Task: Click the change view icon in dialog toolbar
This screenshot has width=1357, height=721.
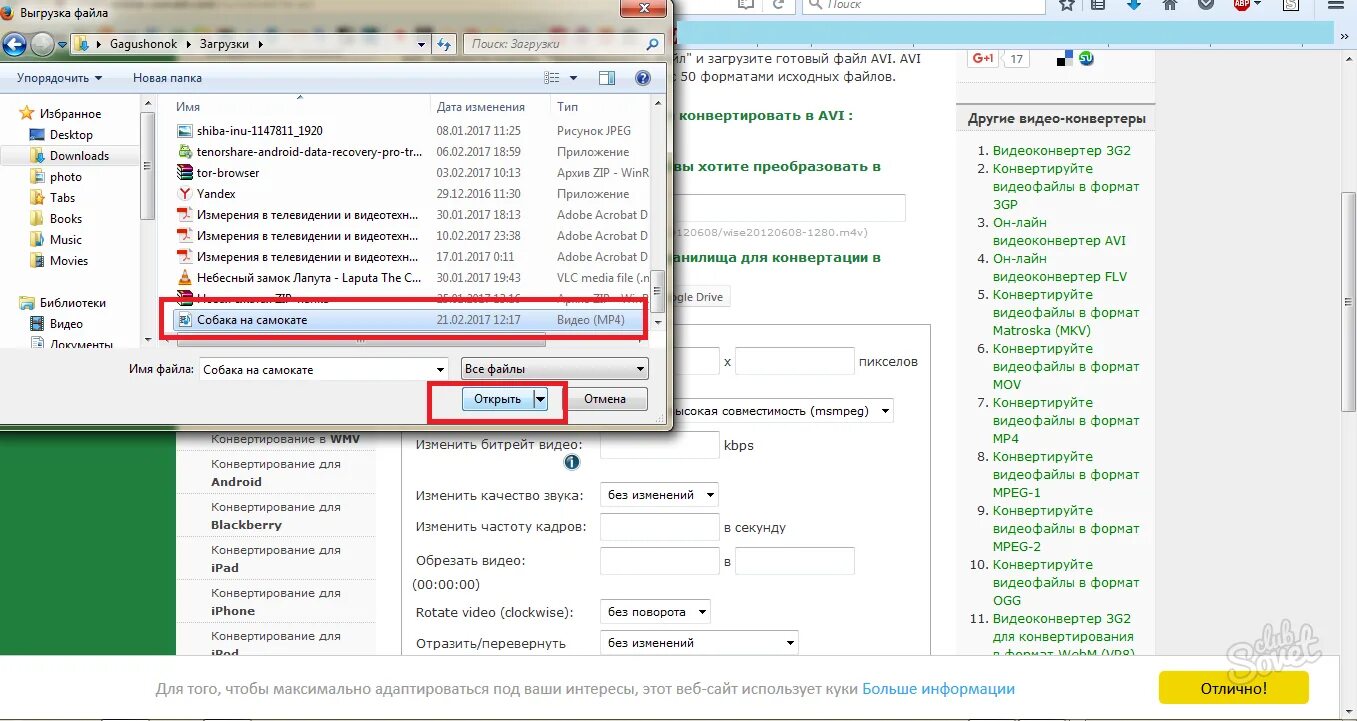Action: click(552, 77)
